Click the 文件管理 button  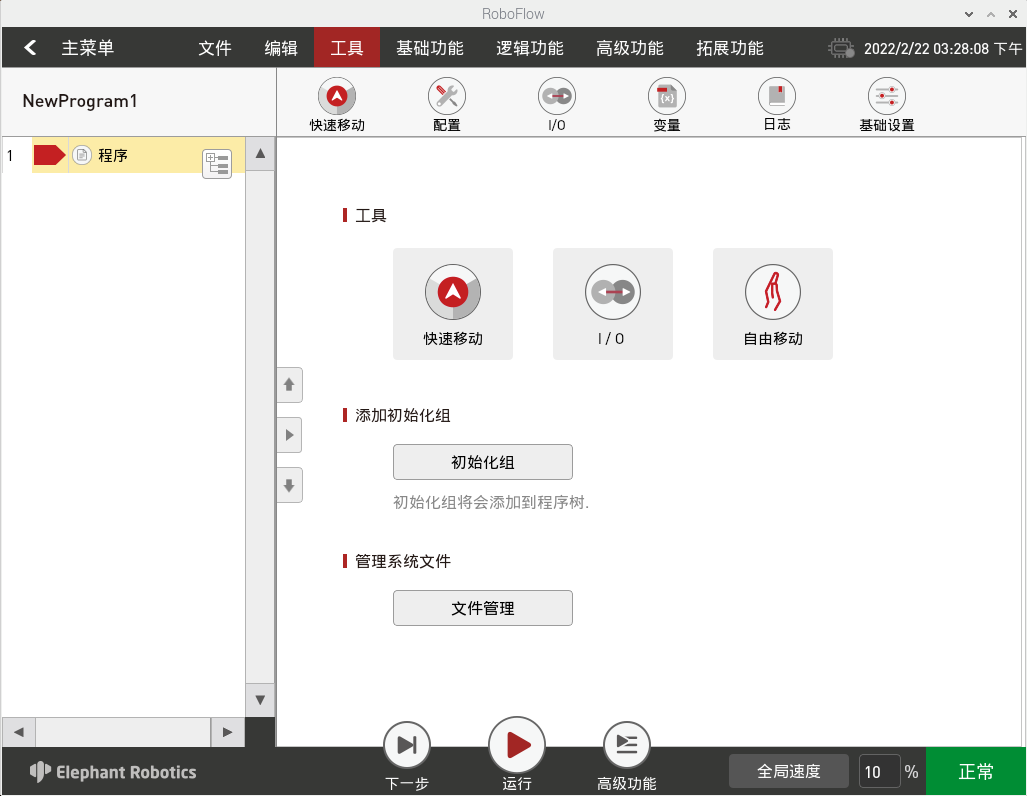tap(482, 608)
